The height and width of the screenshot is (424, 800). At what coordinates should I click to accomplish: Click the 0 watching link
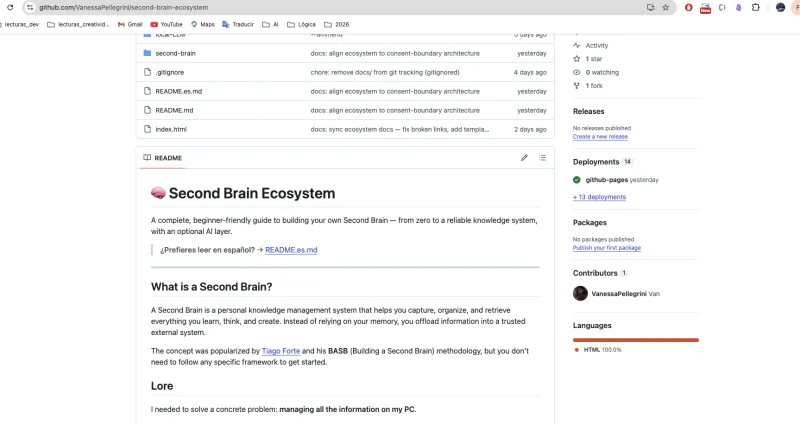(x=602, y=72)
